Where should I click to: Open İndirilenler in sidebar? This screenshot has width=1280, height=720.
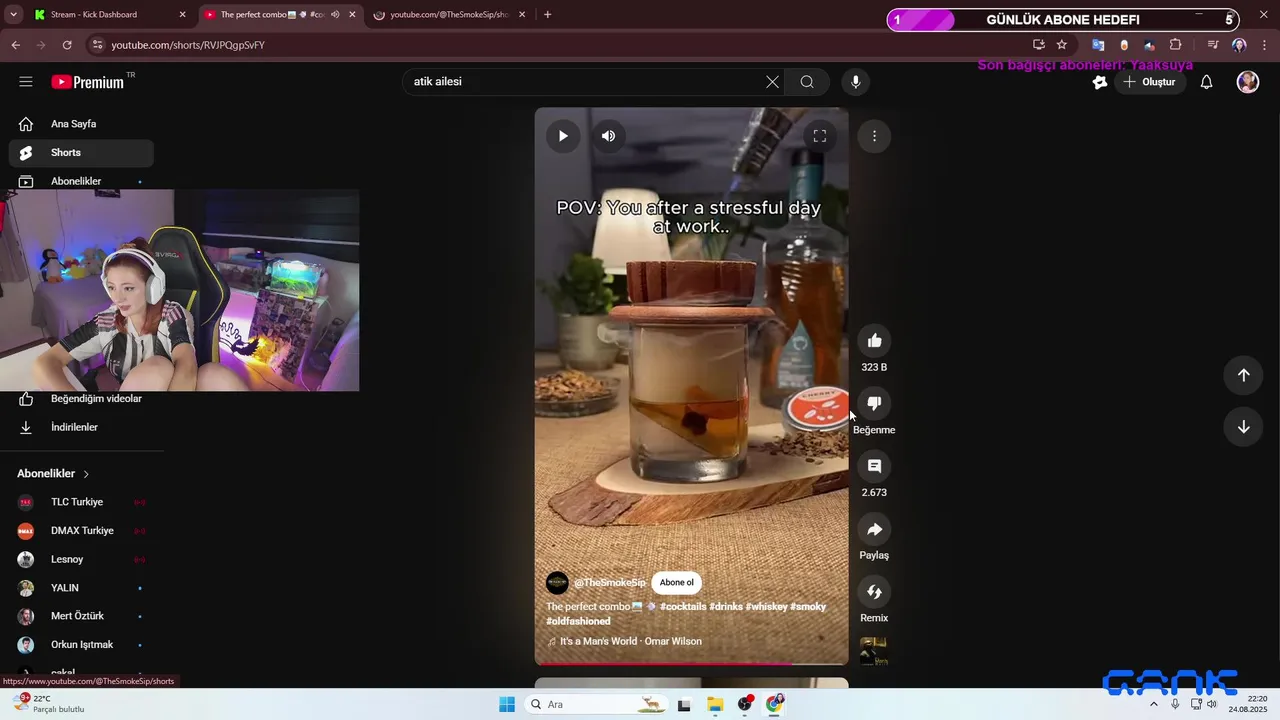(x=81, y=427)
